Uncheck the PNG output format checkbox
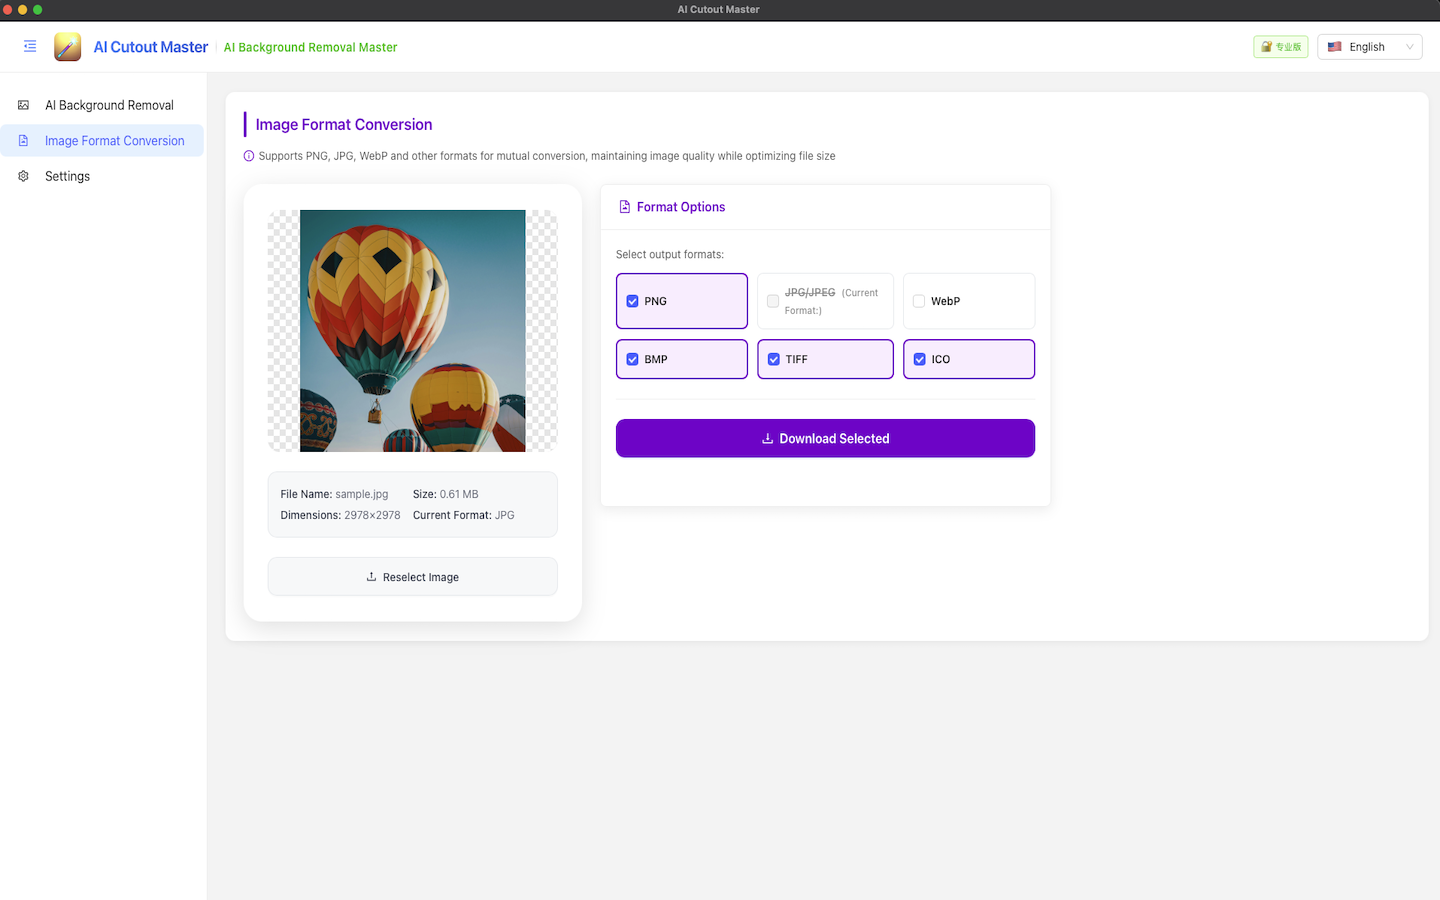 (x=632, y=300)
